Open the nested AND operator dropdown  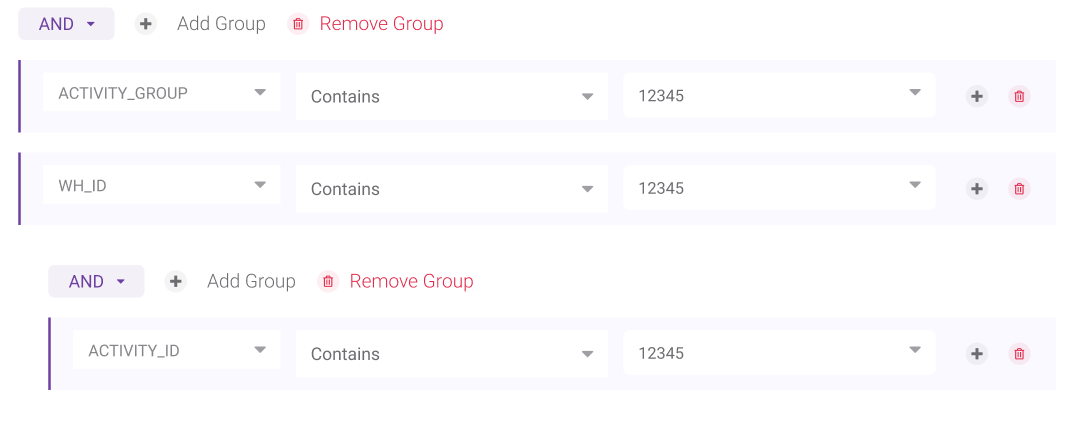pyautogui.click(x=96, y=282)
